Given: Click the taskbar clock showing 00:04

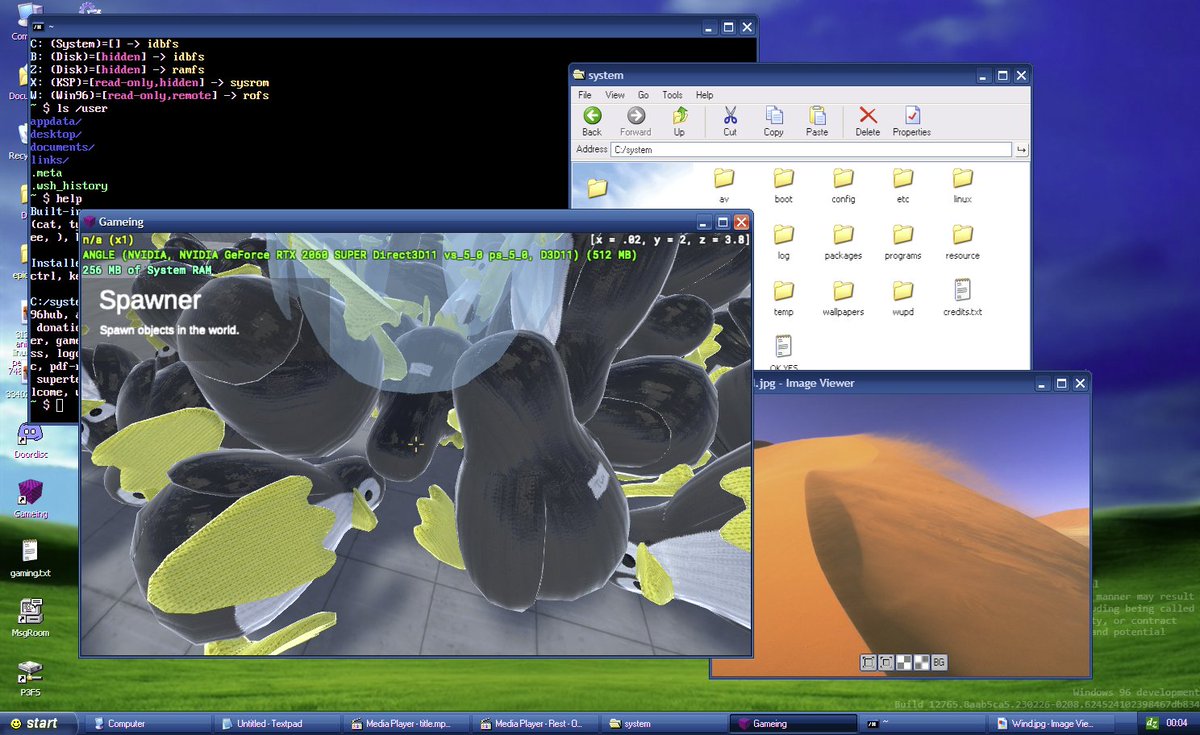Looking at the screenshot, I should click(1176, 723).
